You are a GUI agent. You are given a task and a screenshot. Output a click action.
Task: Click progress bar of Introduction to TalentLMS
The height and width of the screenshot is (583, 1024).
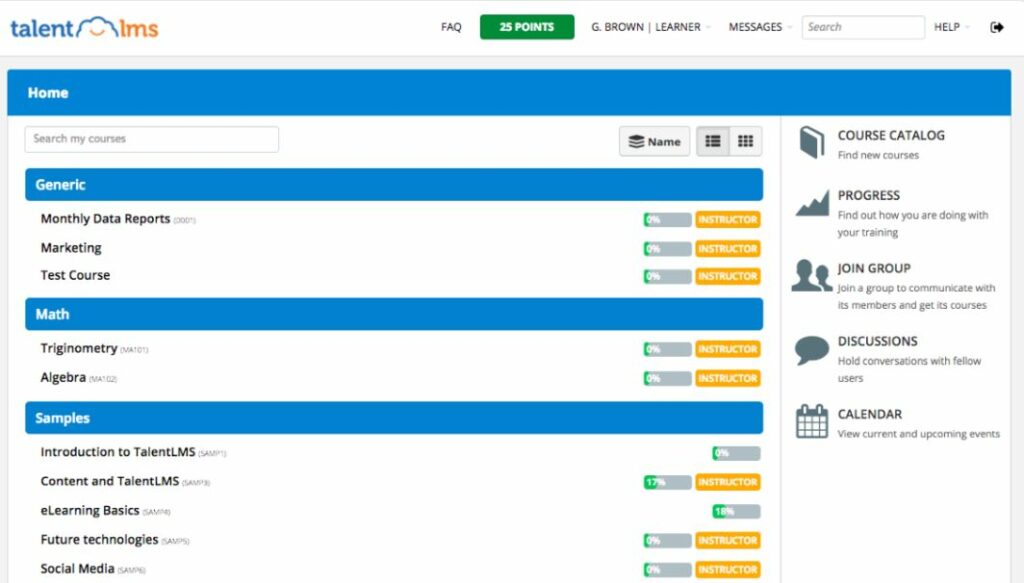coord(736,453)
